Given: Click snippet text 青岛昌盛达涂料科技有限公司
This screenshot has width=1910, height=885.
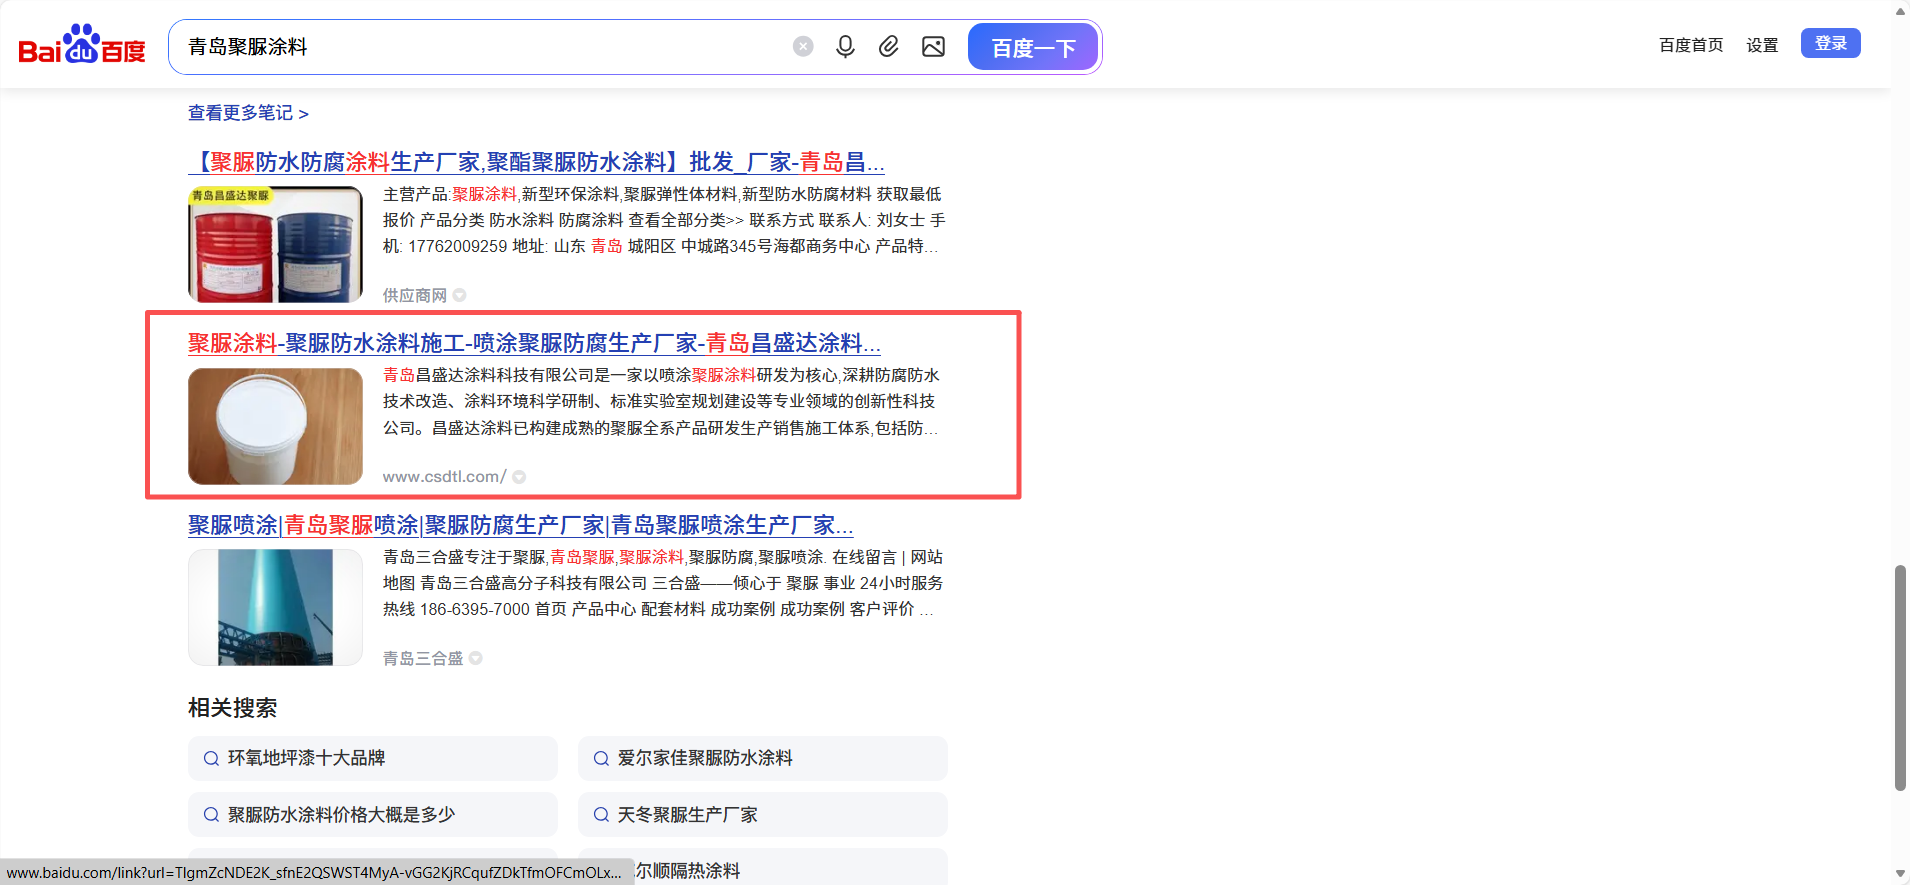Looking at the screenshot, I should pyautogui.click(x=489, y=375).
